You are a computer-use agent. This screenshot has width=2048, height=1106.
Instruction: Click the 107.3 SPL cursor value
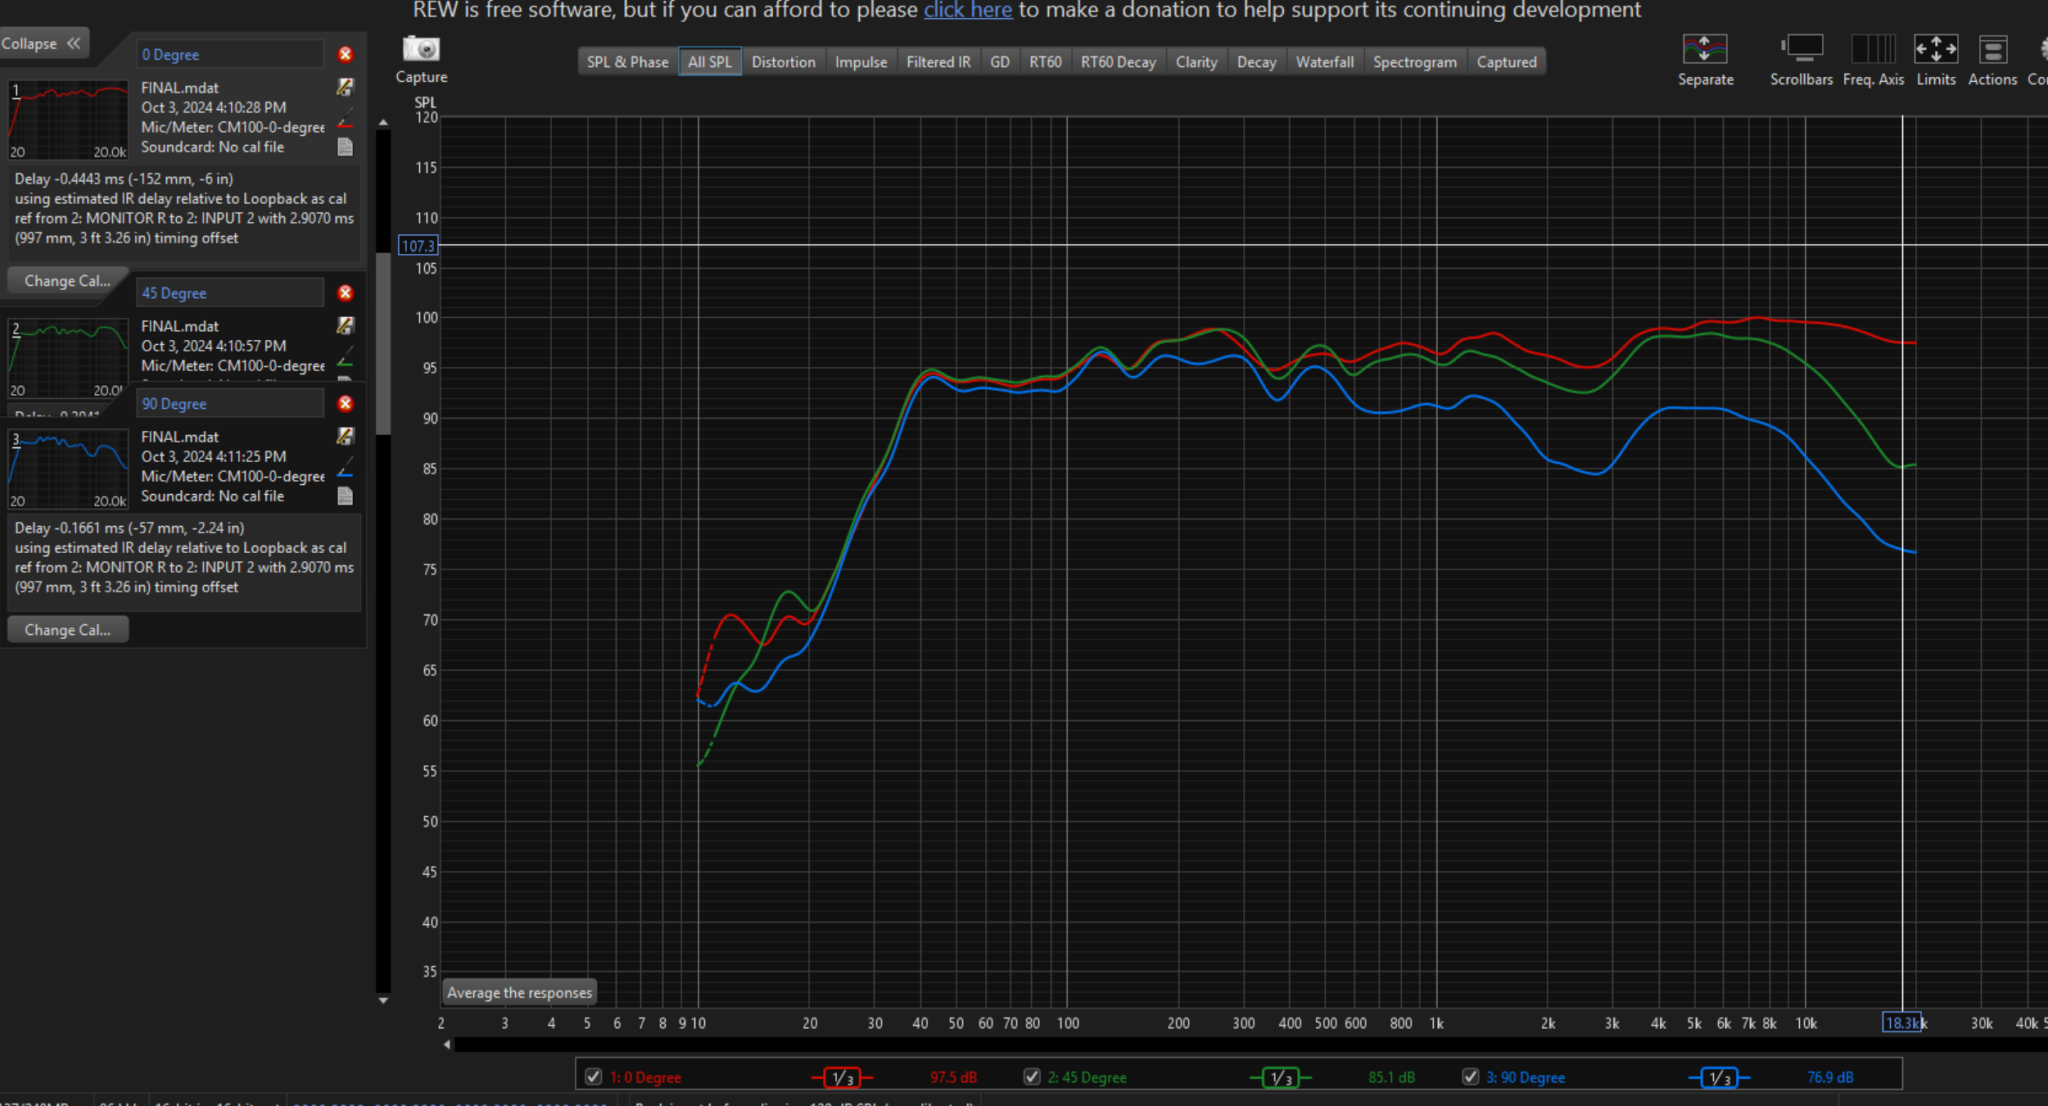coord(418,245)
